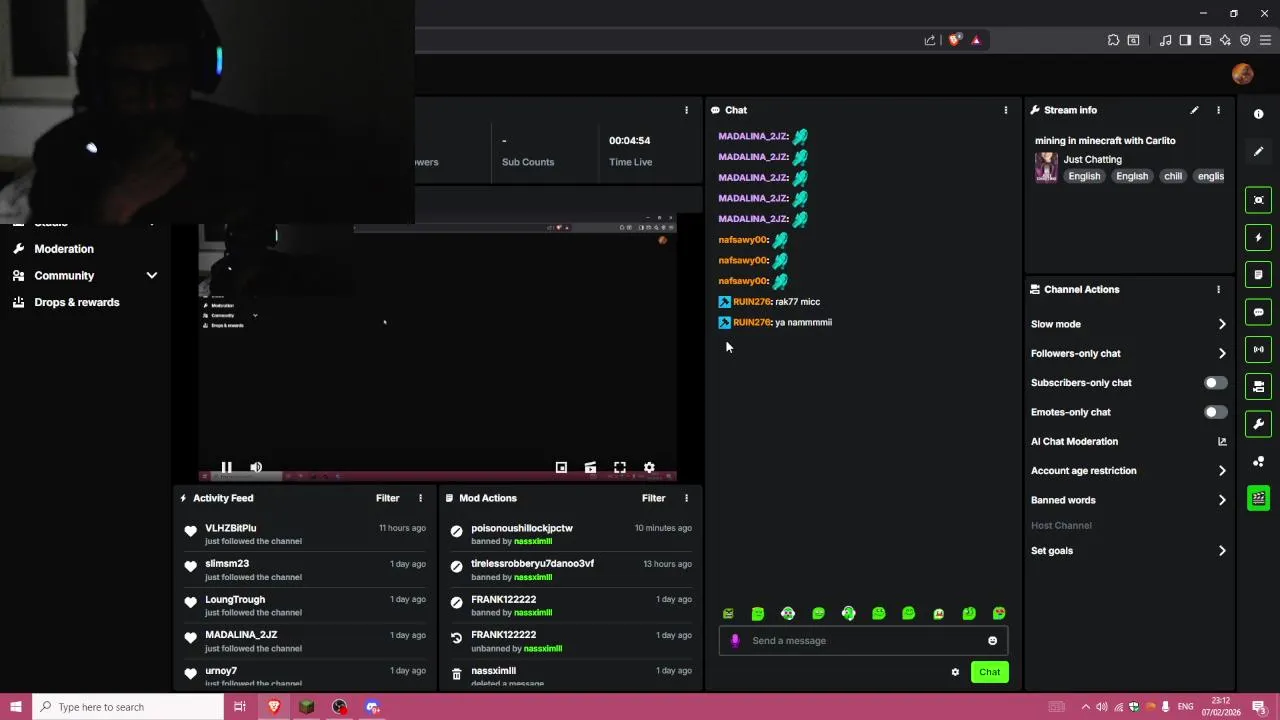The width and height of the screenshot is (1280, 720).
Task: Toggle mini-player mode on preview
Action: coord(561,467)
